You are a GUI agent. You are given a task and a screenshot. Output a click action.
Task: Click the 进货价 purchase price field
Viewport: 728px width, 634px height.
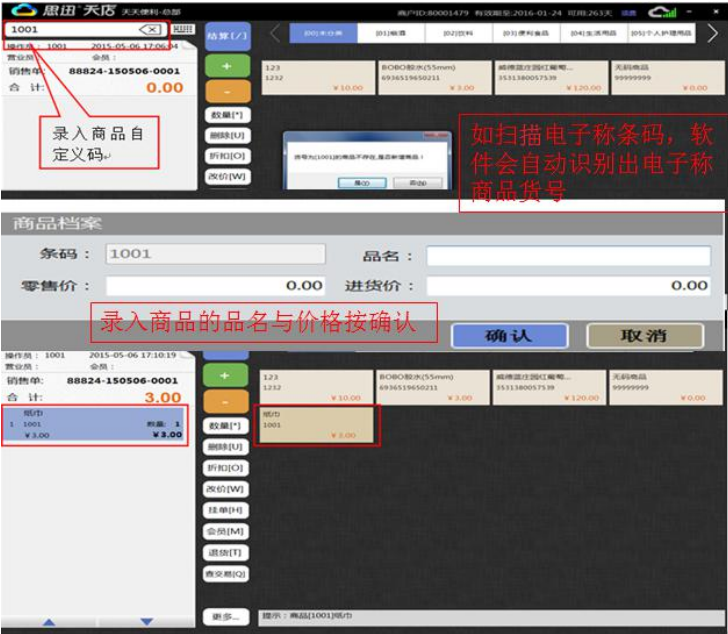click(568, 286)
